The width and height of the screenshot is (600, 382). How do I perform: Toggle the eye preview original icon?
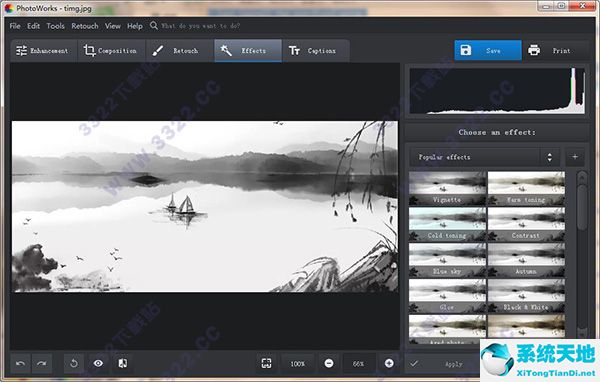pos(98,364)
